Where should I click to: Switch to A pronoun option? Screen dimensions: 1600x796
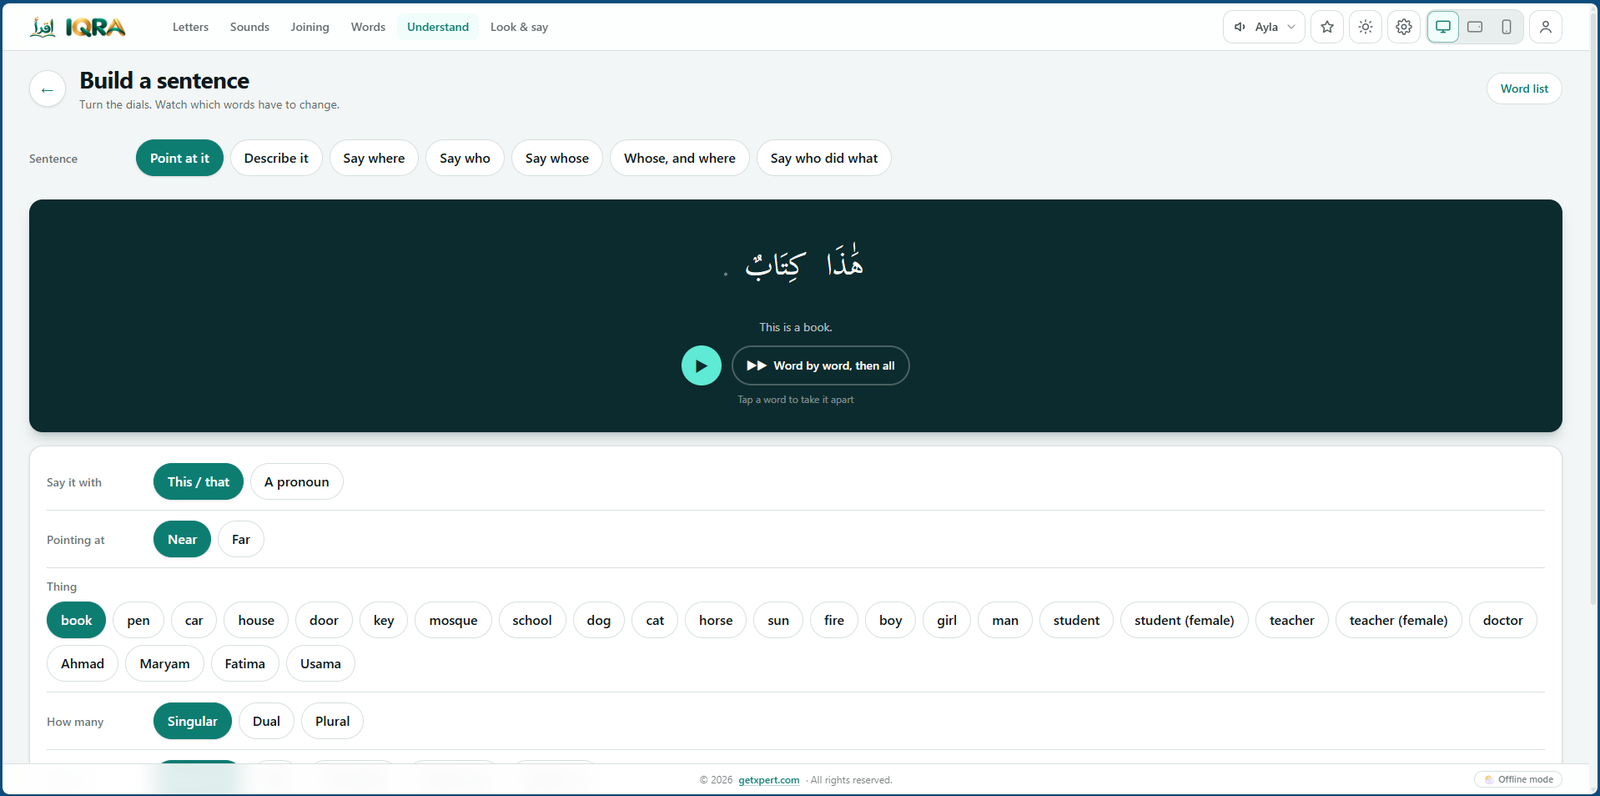[x=296, y=482]
